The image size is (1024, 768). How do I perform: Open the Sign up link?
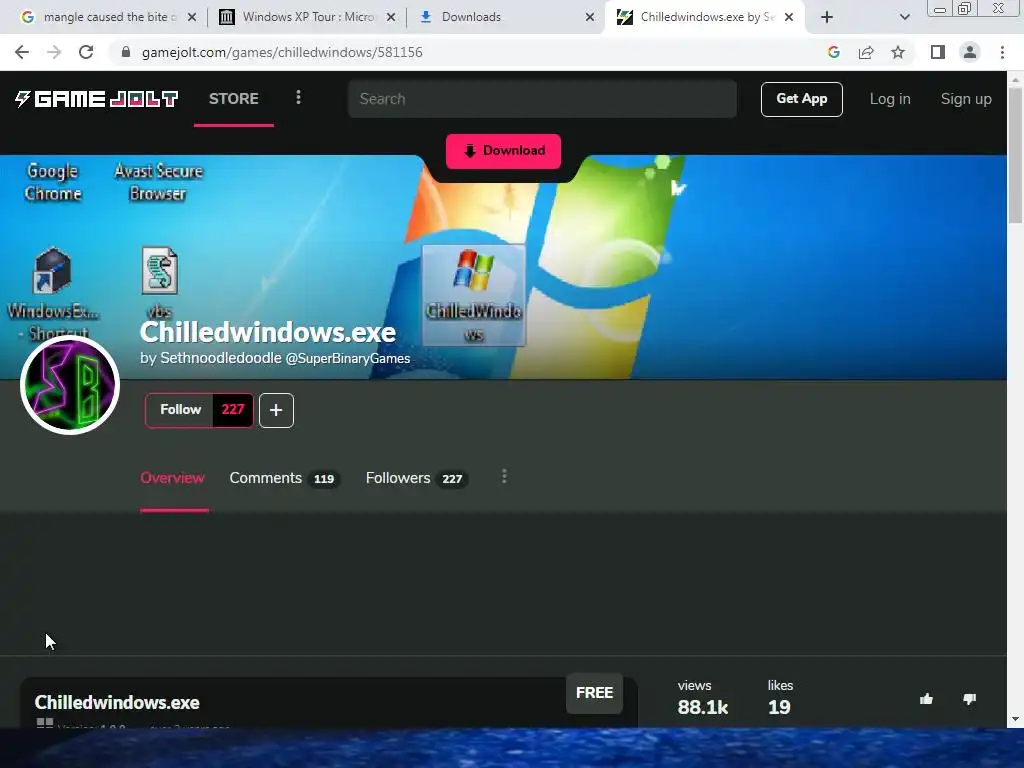tap(966, 99)
